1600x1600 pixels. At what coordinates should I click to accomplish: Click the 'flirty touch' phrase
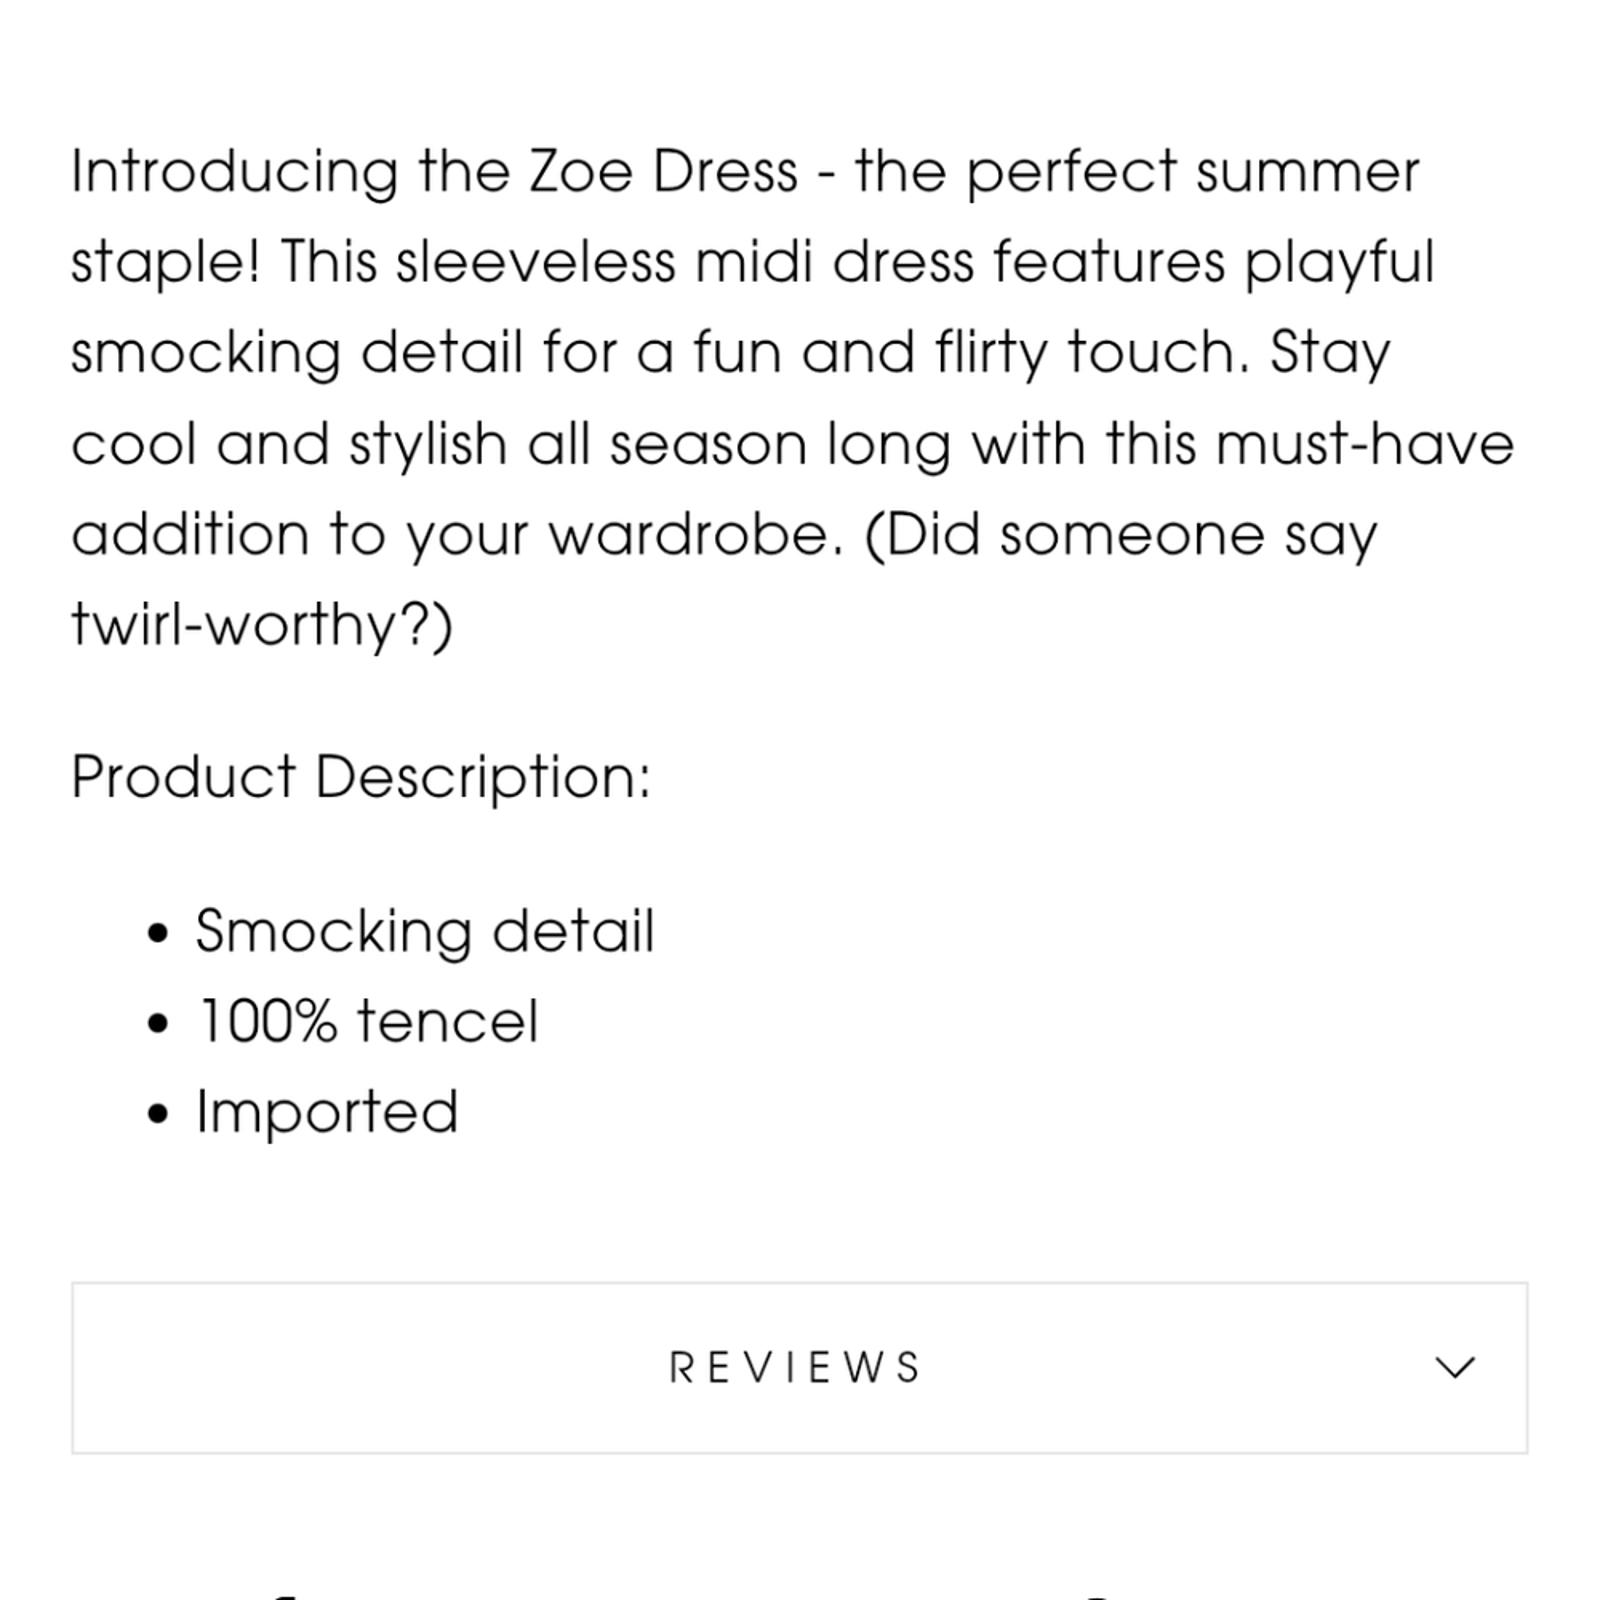(x=1085, y=355)
